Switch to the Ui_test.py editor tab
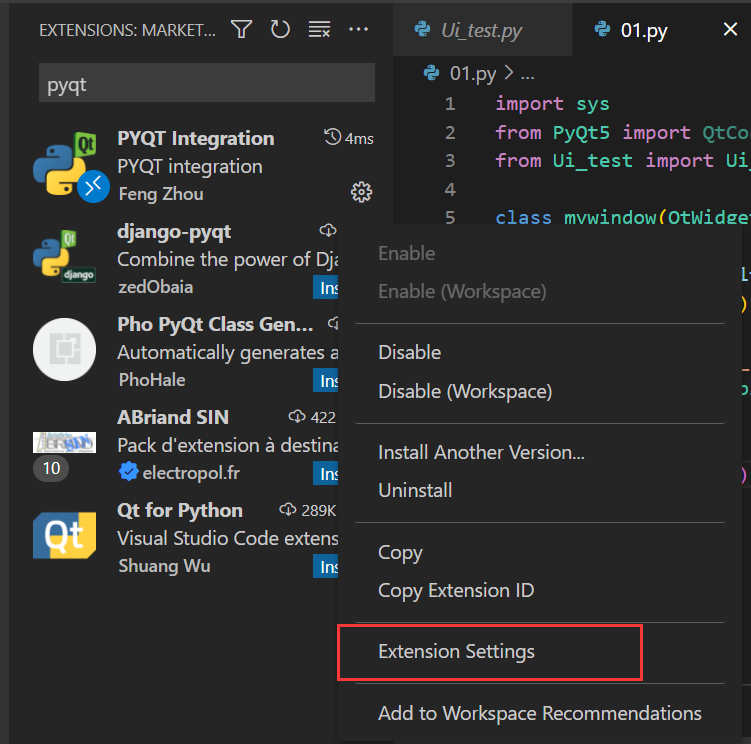The image size is (751, 744). tap(482, 30)
